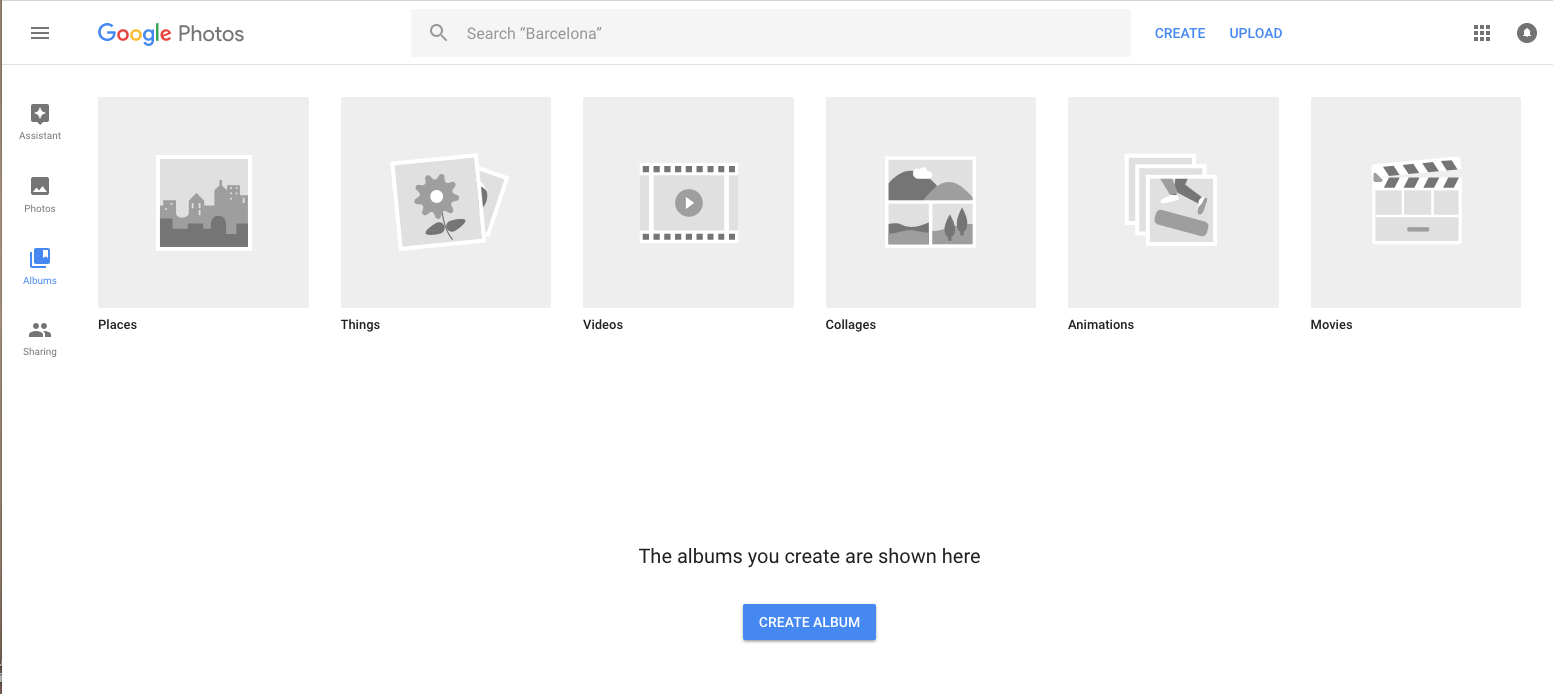
Task: Open the Animations album thumbnail
Action: (x=1173, y=202)
